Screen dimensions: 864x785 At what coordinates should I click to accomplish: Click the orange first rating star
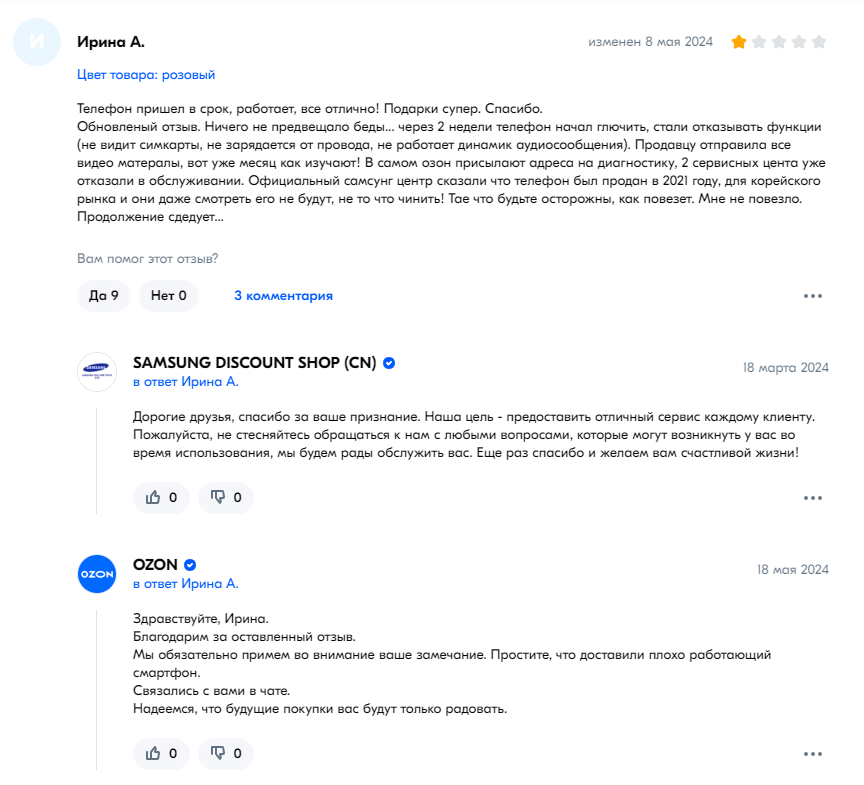click(x=739, y=42)
